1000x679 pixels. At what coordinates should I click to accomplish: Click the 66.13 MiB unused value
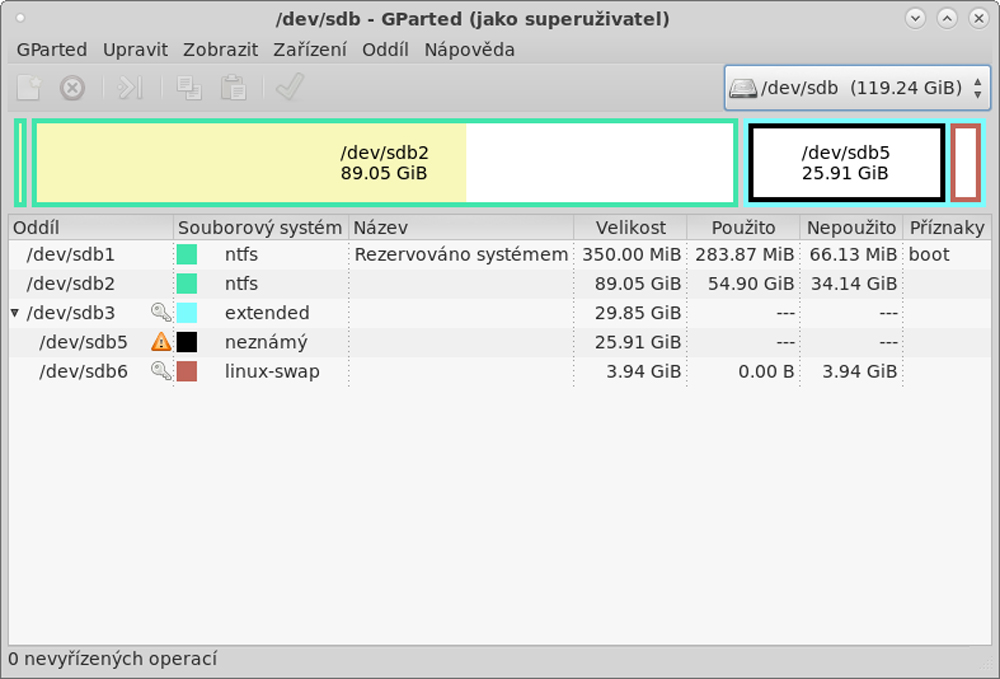tap(853, 254)
